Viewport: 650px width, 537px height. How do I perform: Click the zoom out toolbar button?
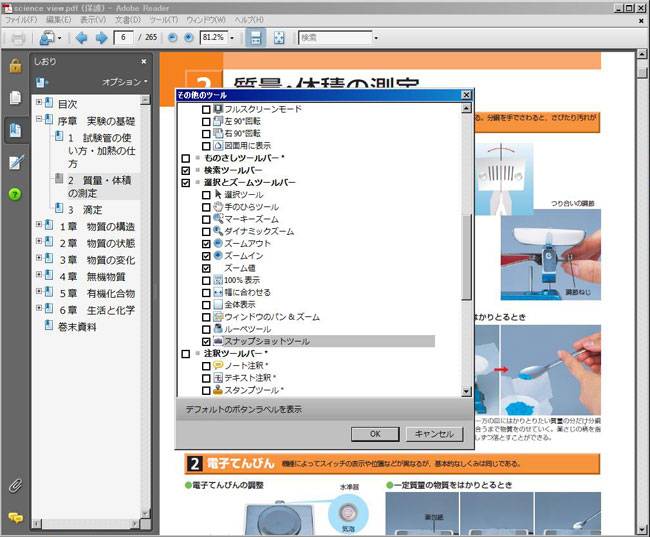click(172, 38)
